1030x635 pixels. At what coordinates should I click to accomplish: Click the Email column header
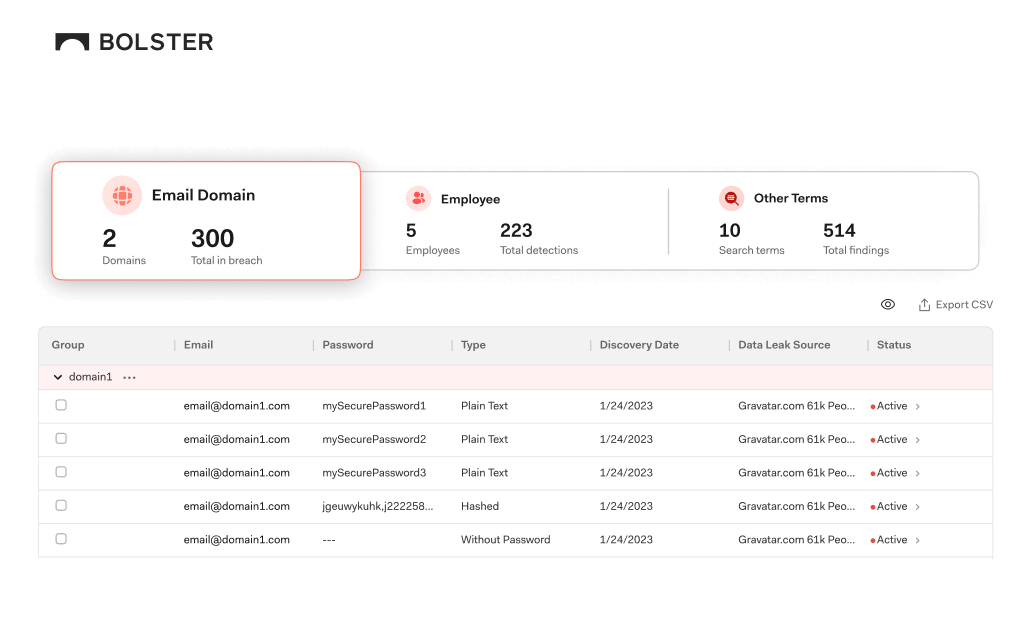[198, 345]
